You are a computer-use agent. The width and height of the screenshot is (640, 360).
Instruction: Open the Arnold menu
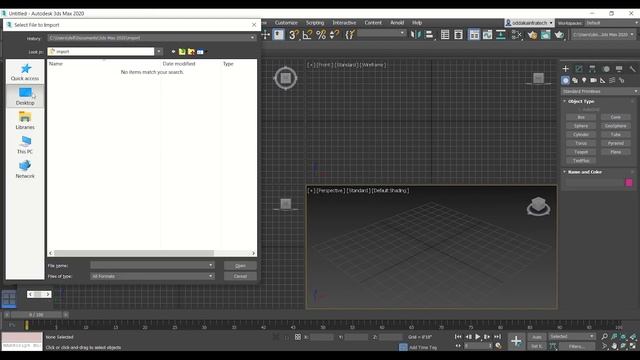click(397, 22)
